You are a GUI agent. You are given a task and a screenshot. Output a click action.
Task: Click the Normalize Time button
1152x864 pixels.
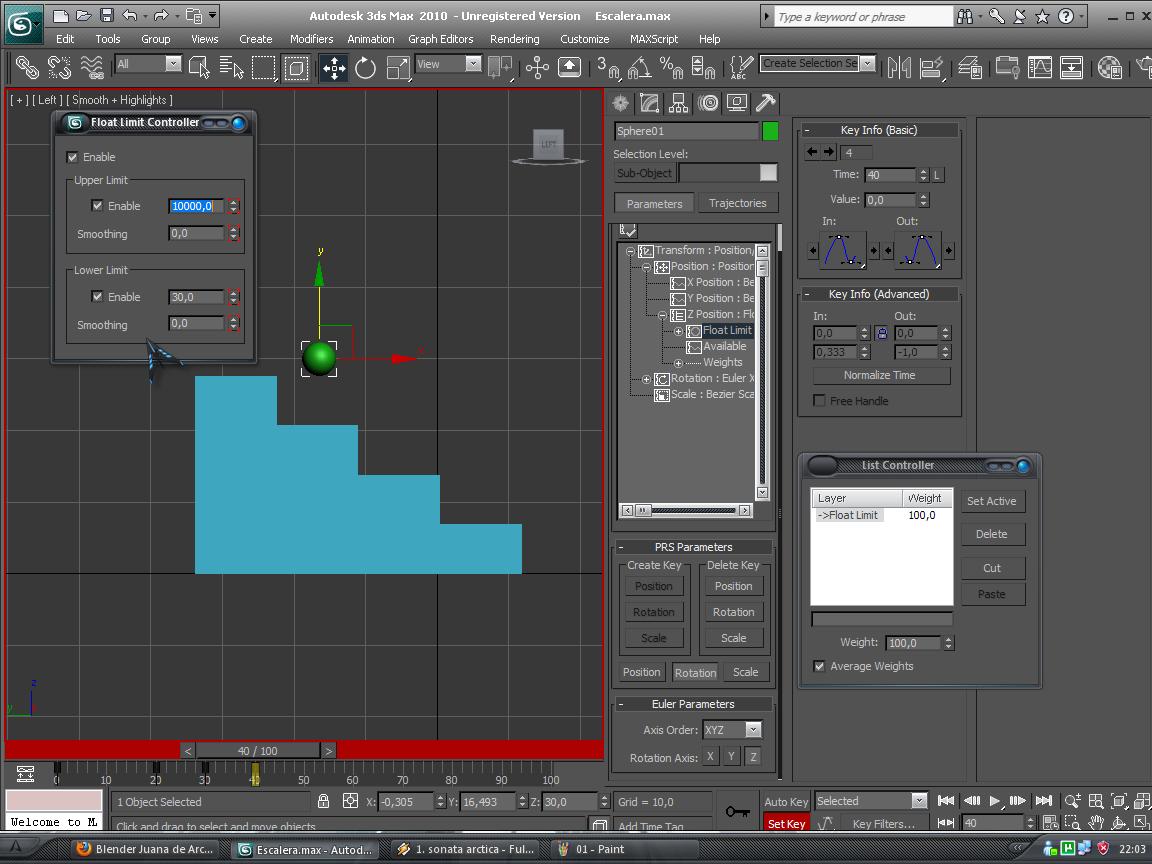[880, 375]
